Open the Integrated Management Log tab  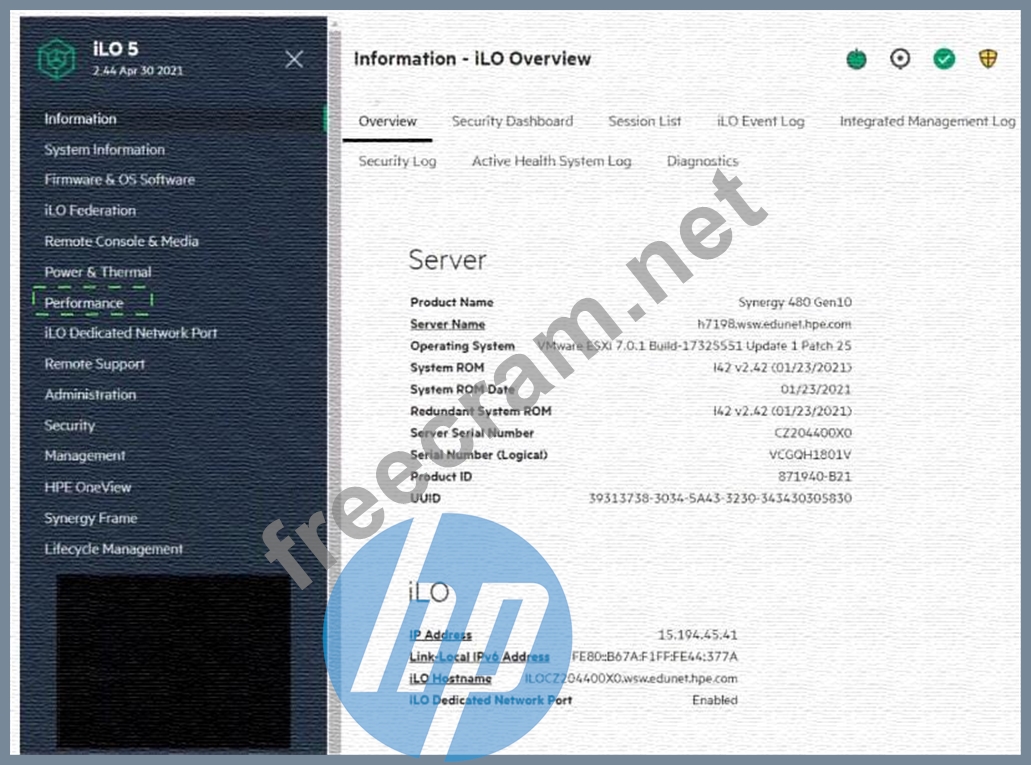tap(927, 121)
